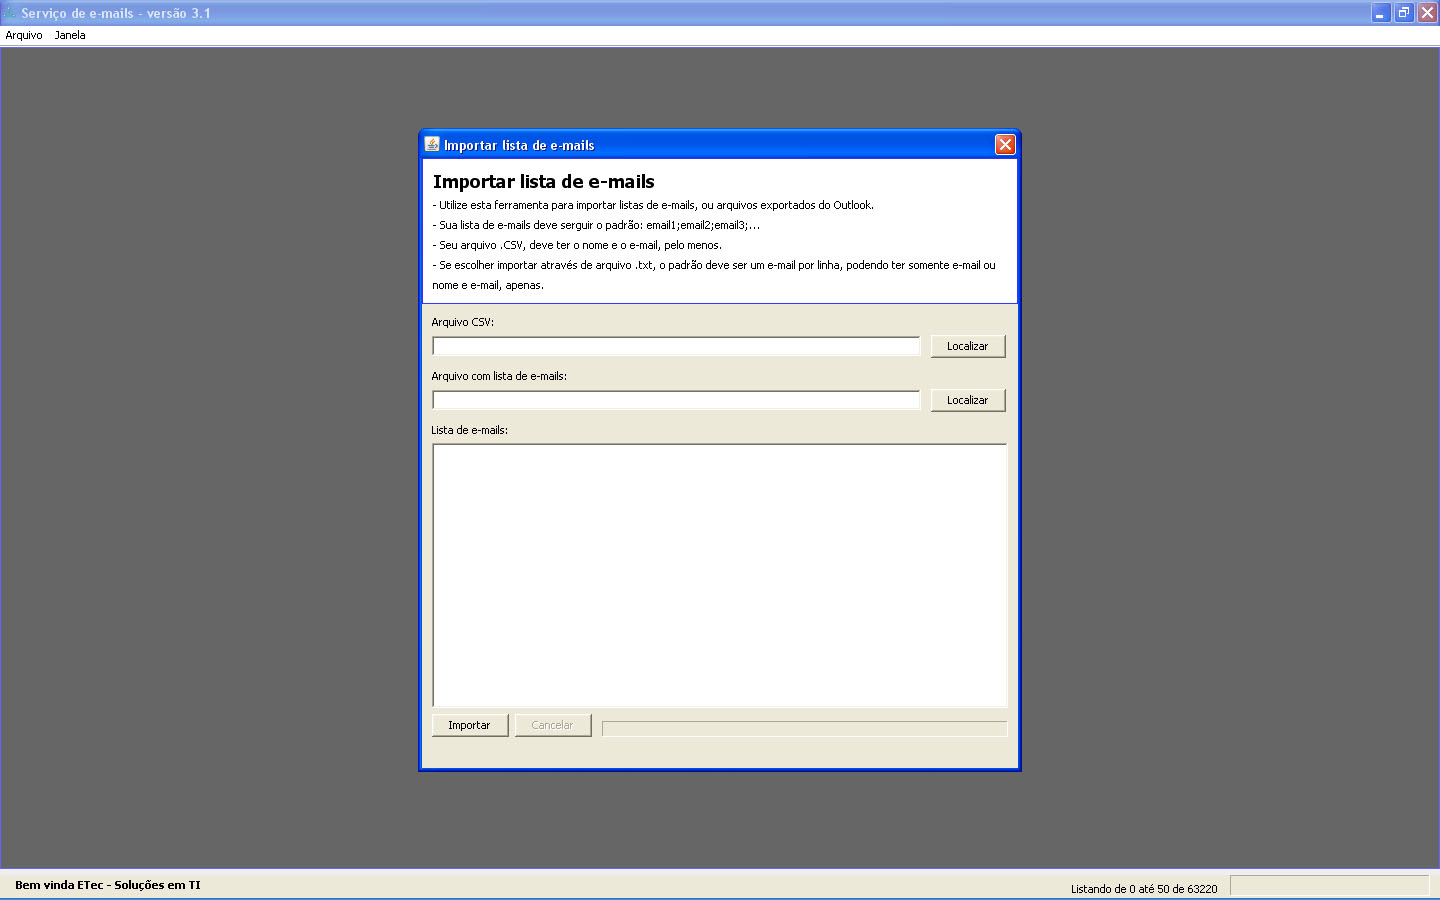Image resolution: width=1440 pixels, height=900 pixels.
Task: Click the status bar box at bottom right
Action: point(1329,886)
